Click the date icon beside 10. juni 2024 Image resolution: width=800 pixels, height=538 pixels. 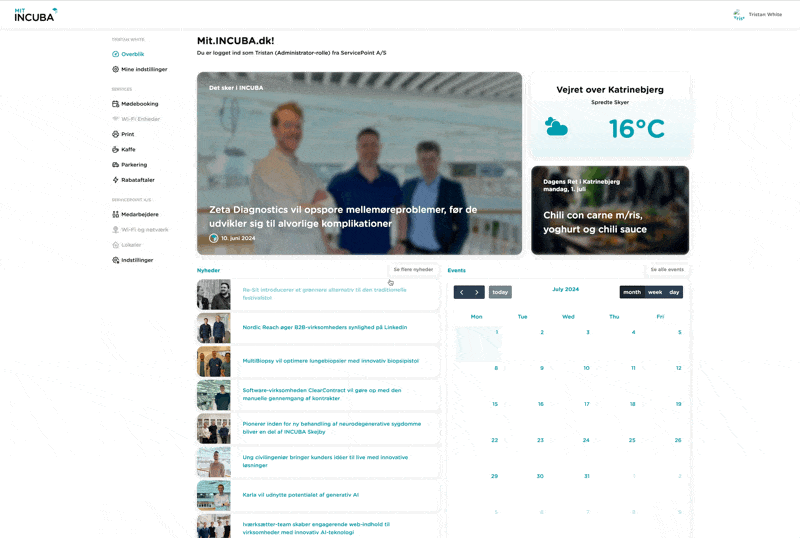point(214,238)
